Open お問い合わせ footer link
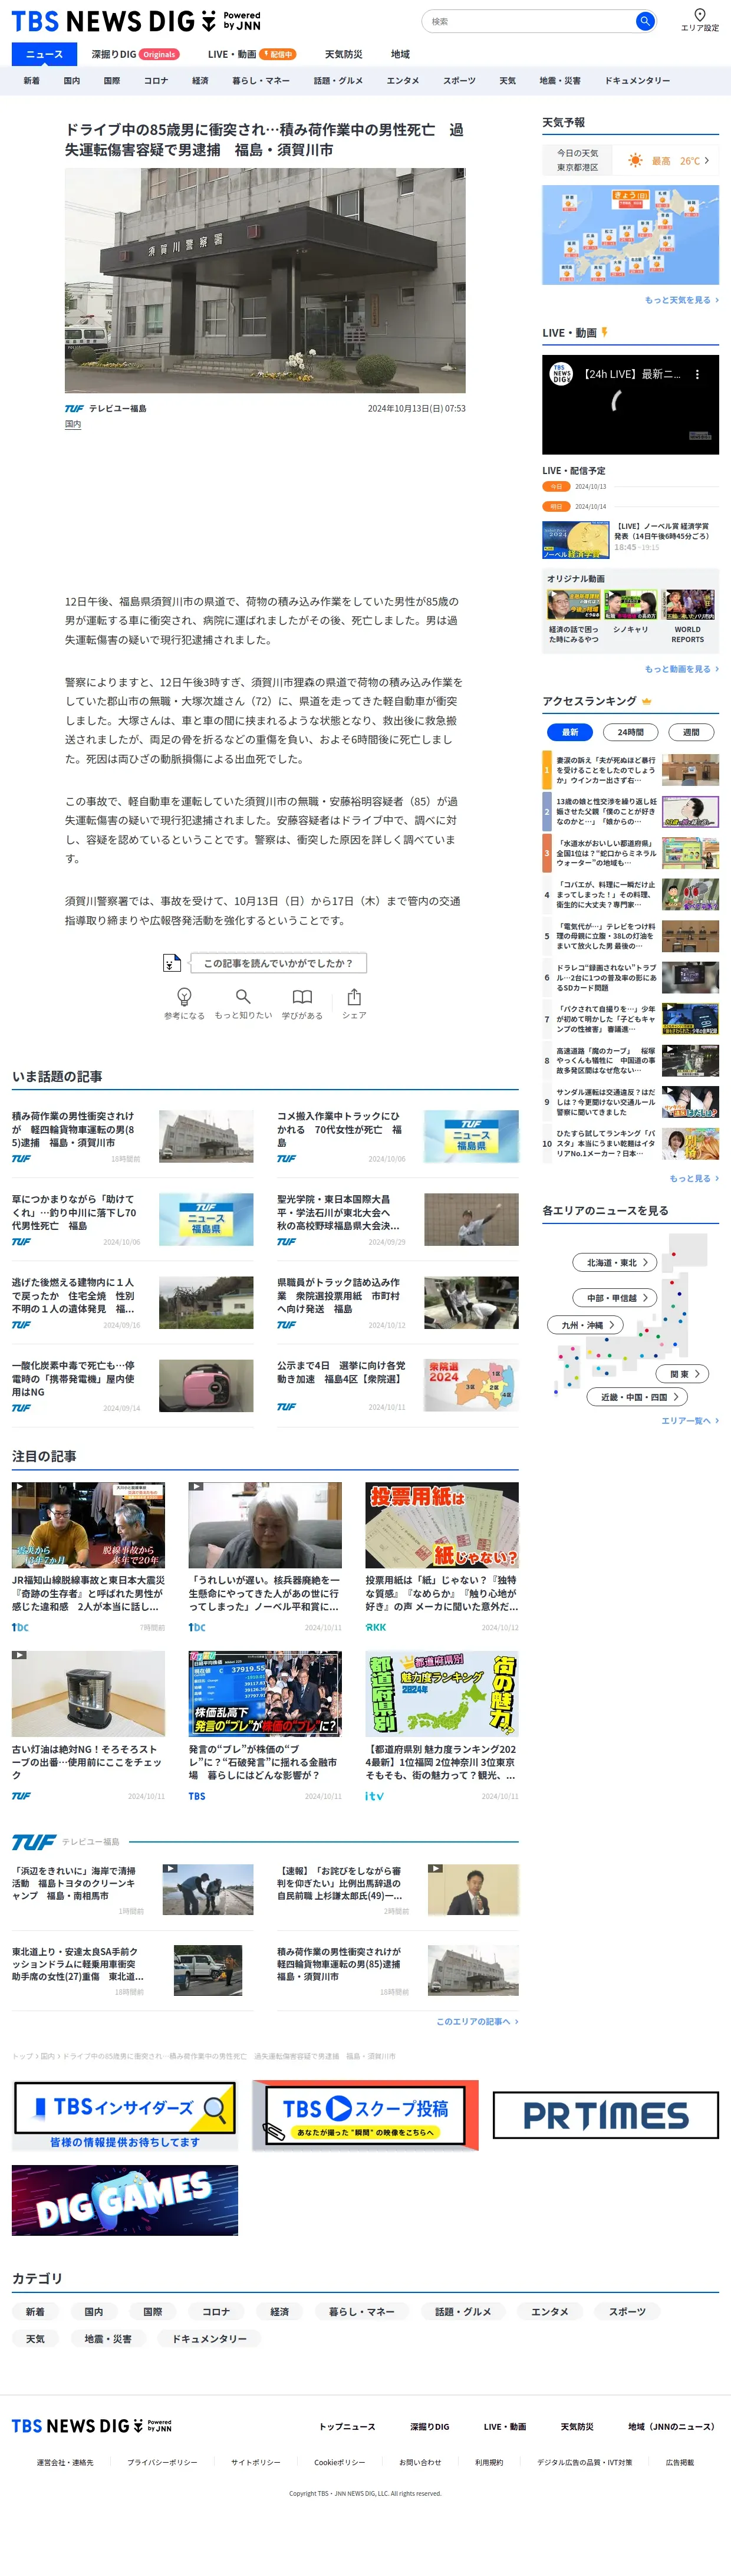Image resolution: width=731 pixels, height=2576 pixels. (x=419, y=2462)
